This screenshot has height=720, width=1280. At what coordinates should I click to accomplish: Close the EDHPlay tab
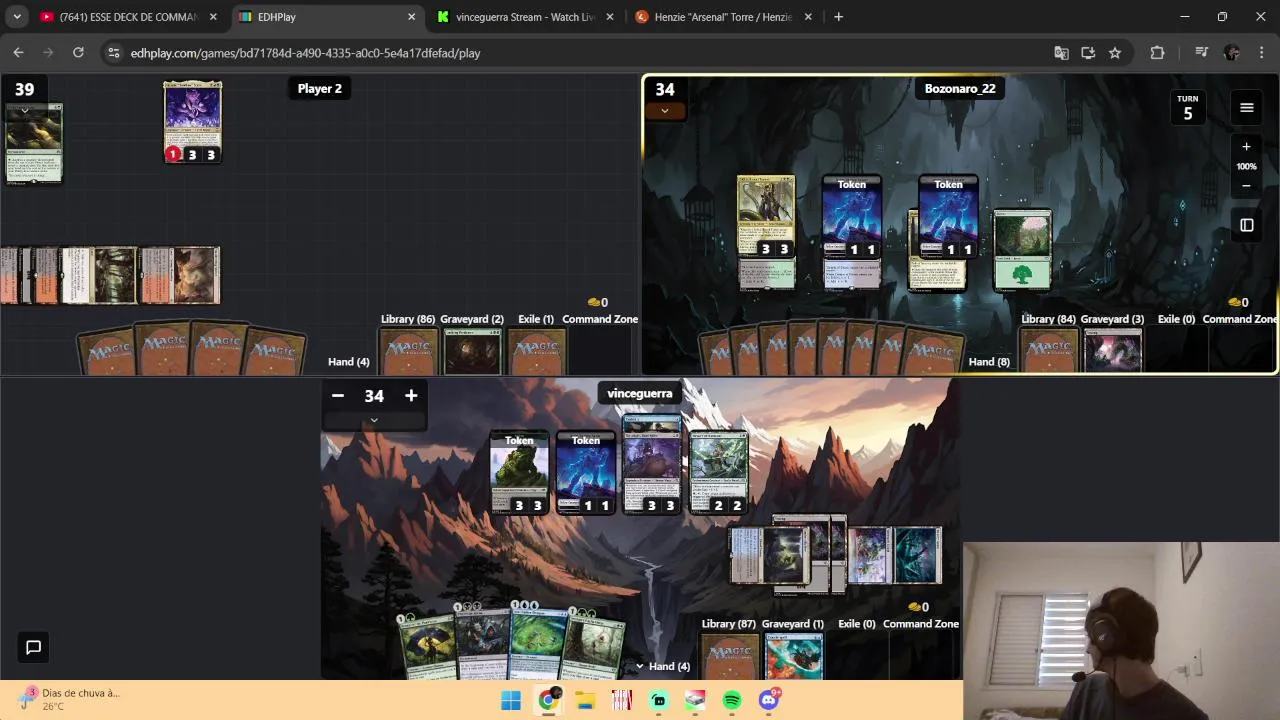[x=411, y=17]
